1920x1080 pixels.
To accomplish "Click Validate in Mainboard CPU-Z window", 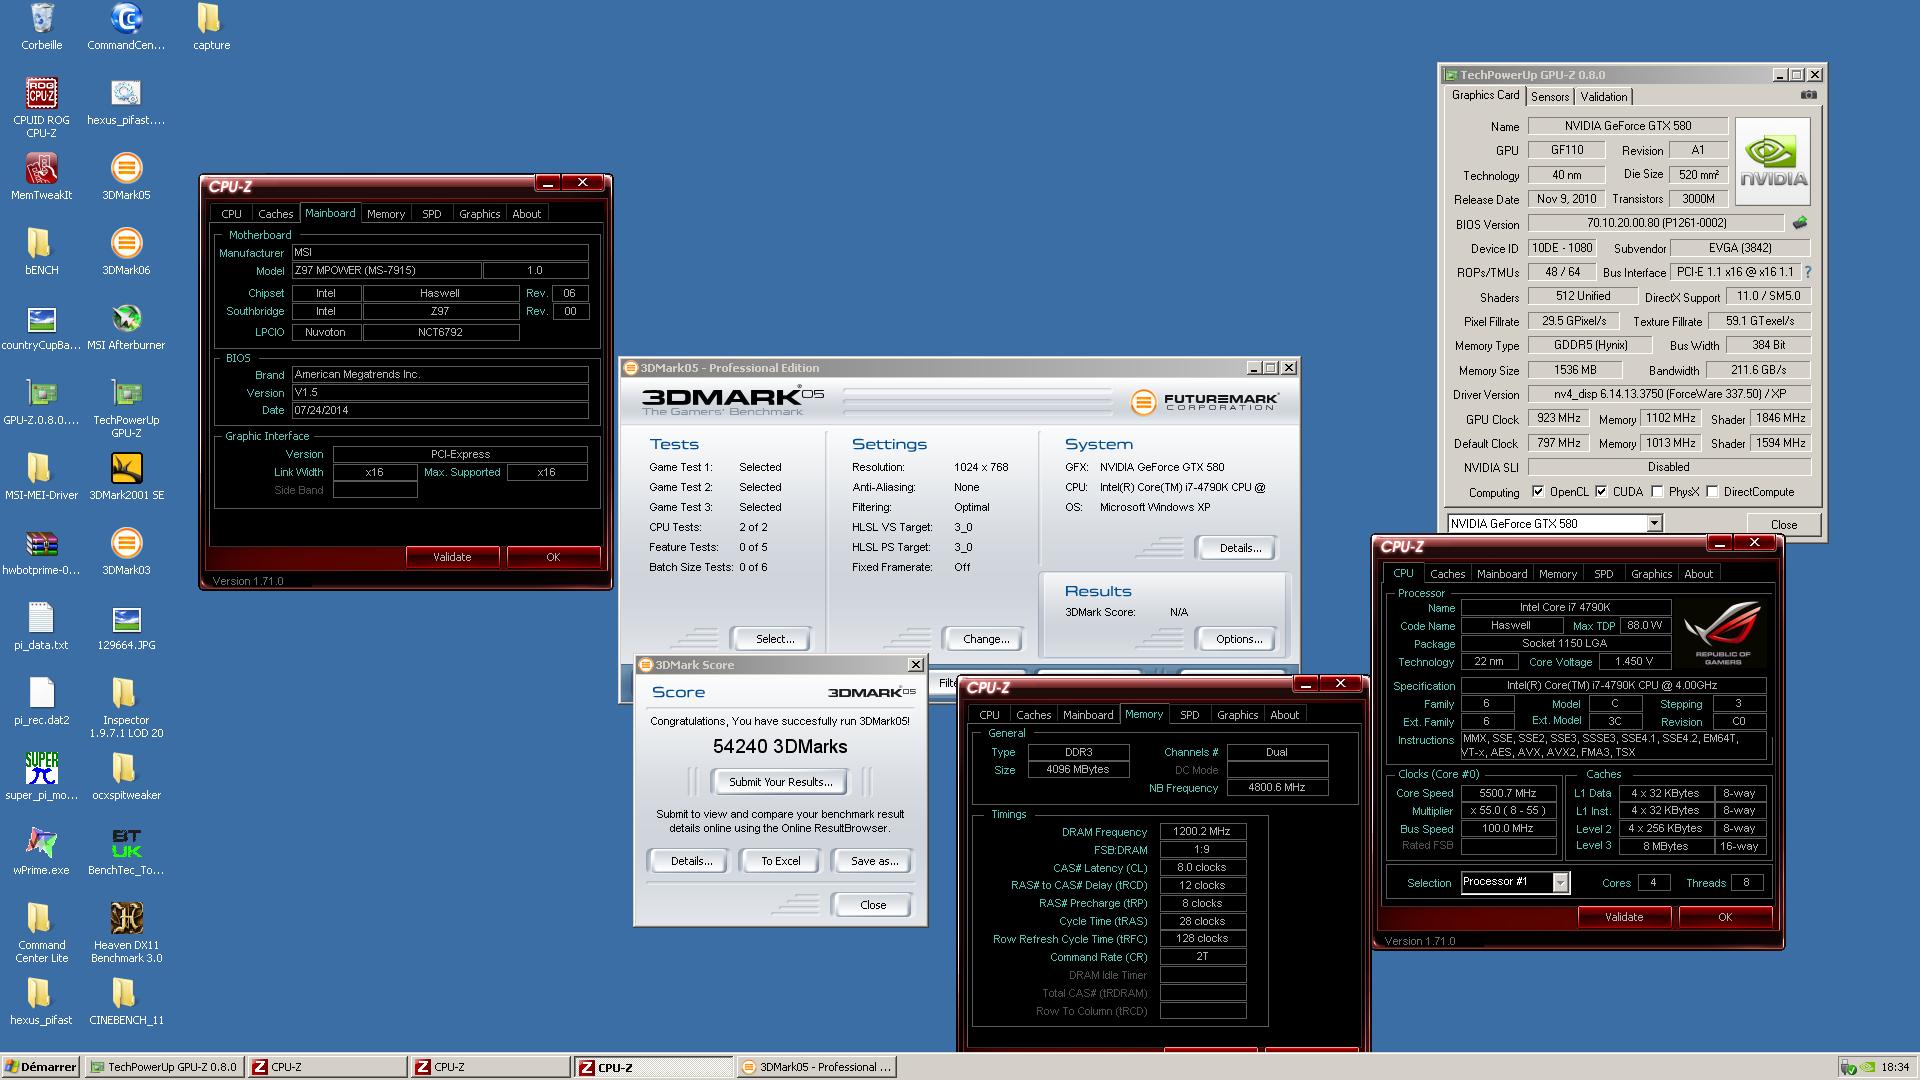I will pyautogui.click(x=452, y=557).
